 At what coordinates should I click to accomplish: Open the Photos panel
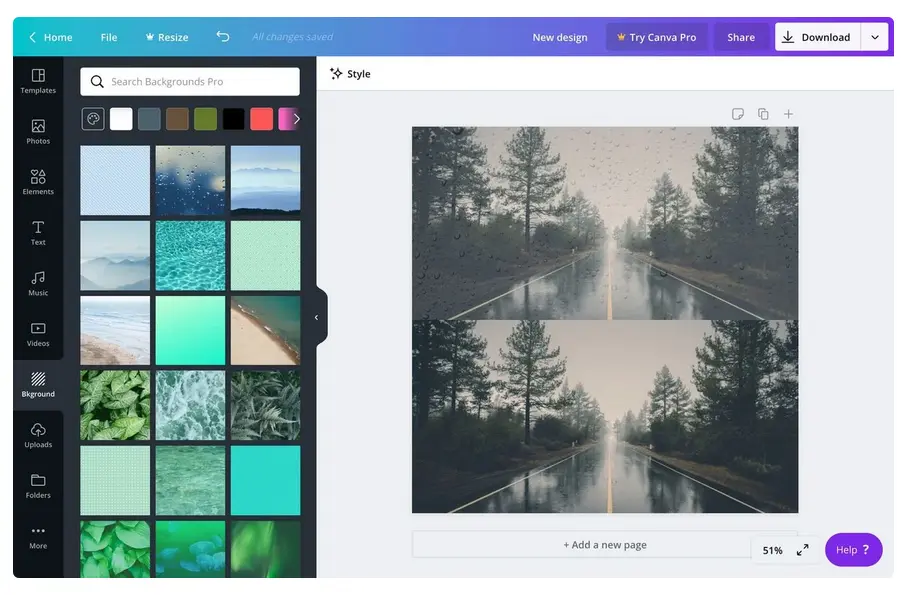point(38,132)
